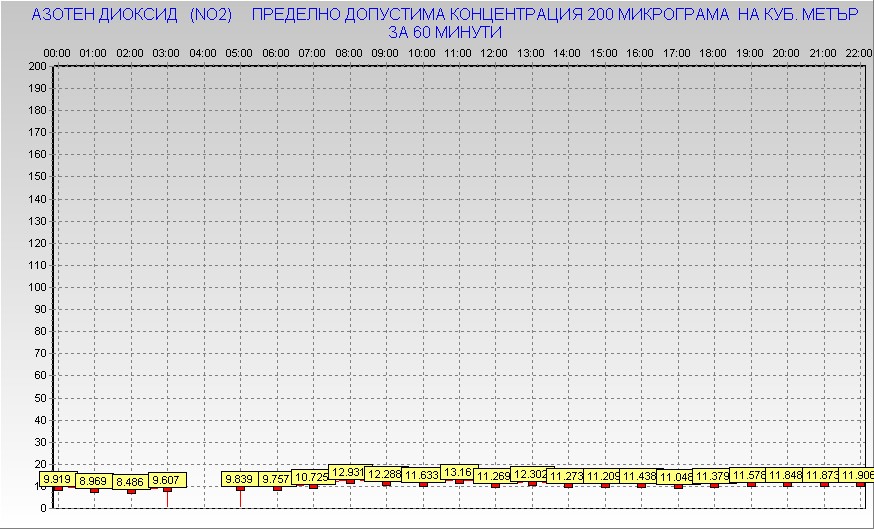Click the 9.919 data label at 00:00
The image size is (874, 529).
click(x=57, y=479)
